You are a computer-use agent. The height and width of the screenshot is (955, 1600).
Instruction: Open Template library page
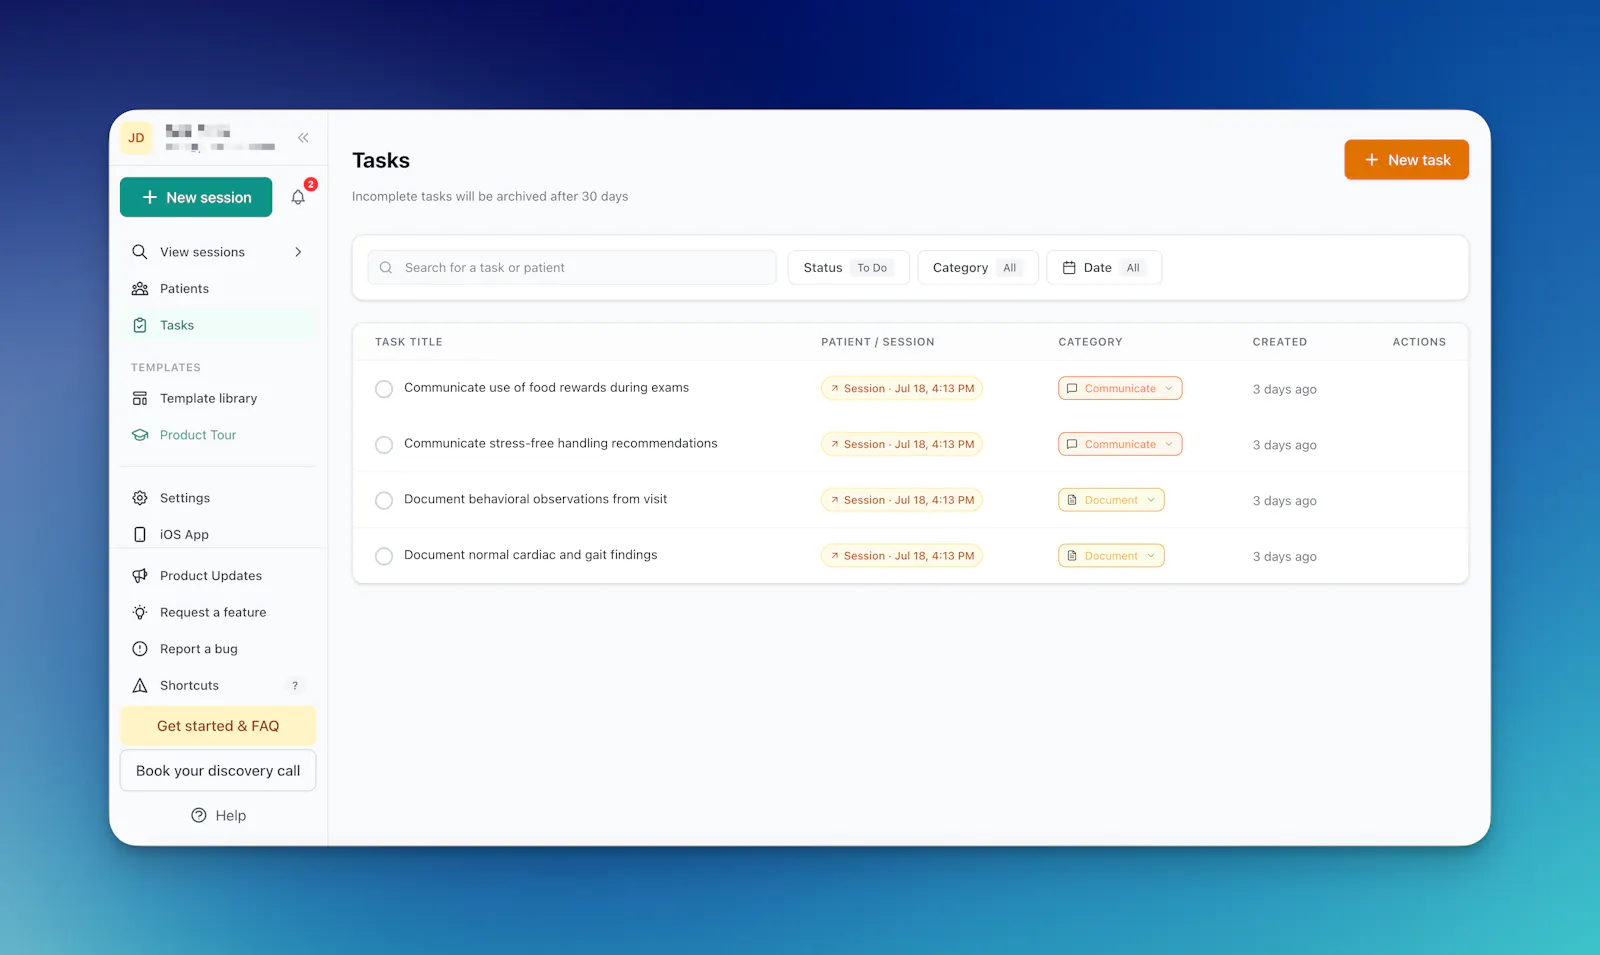point(218,398)
